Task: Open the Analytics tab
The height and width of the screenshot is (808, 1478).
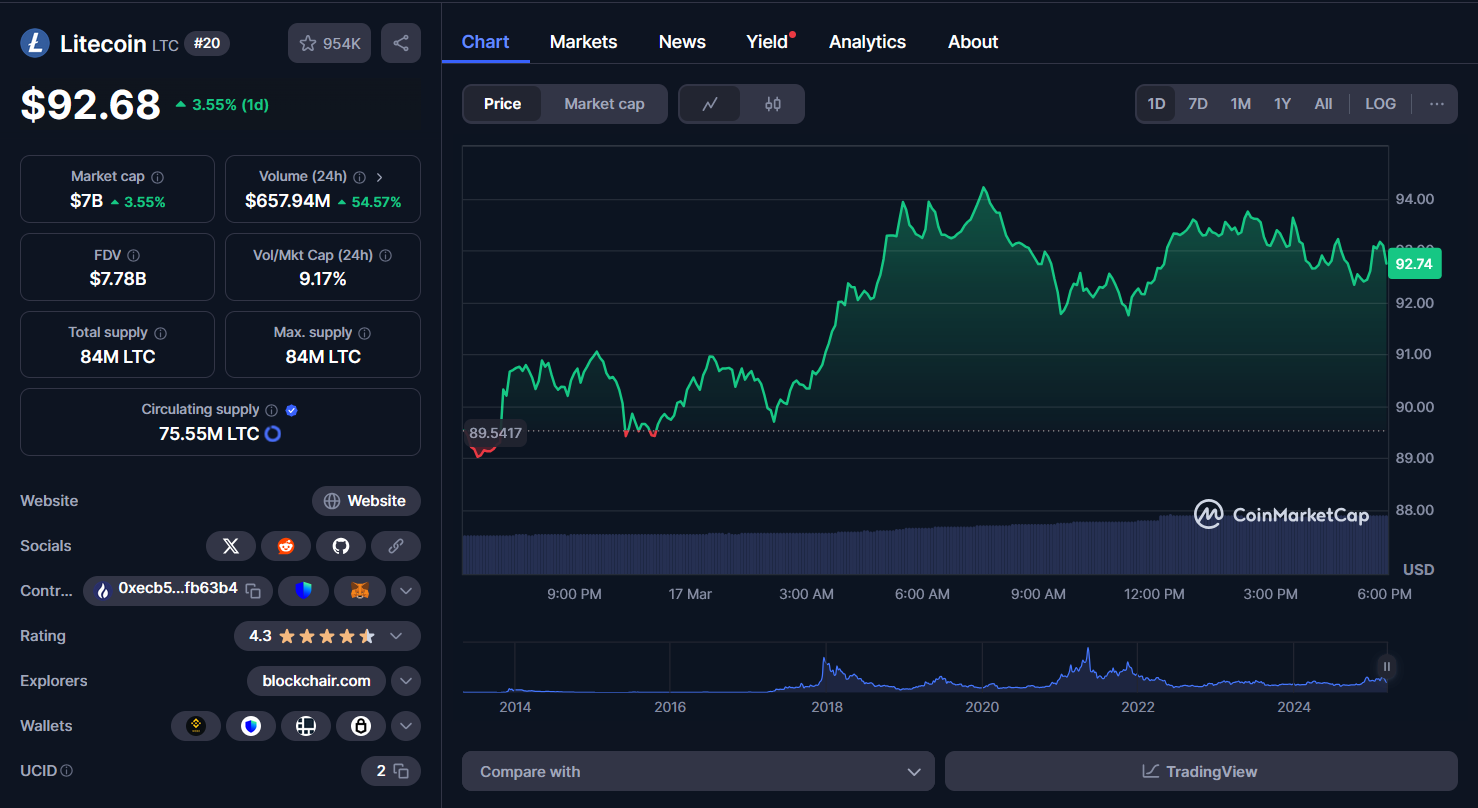Action: tap(866, 41)
